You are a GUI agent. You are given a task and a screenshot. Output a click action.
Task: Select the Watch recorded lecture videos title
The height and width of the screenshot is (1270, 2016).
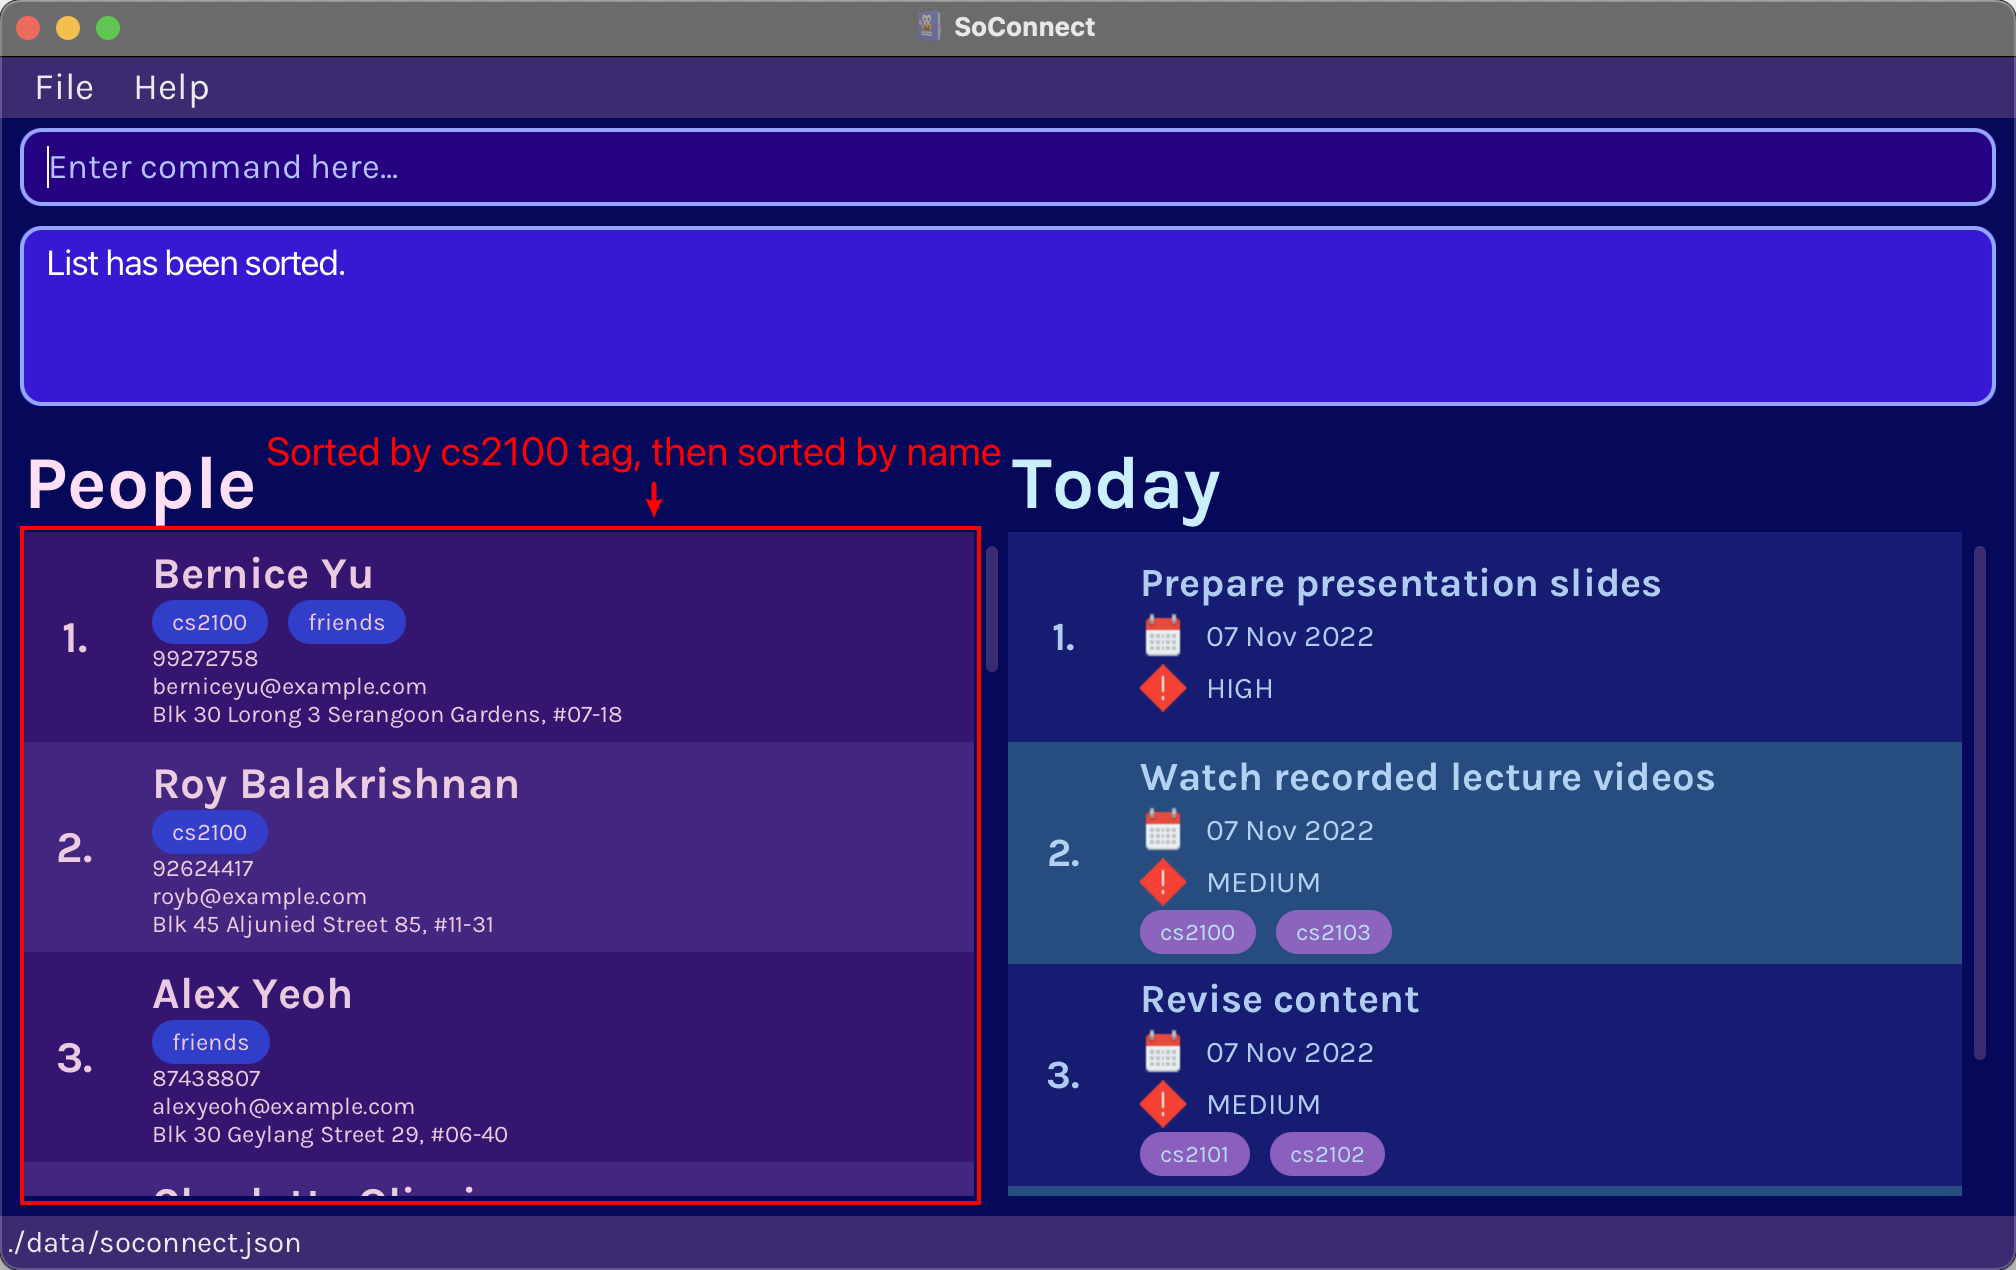pyautogui.click(x=1428, y=777)
